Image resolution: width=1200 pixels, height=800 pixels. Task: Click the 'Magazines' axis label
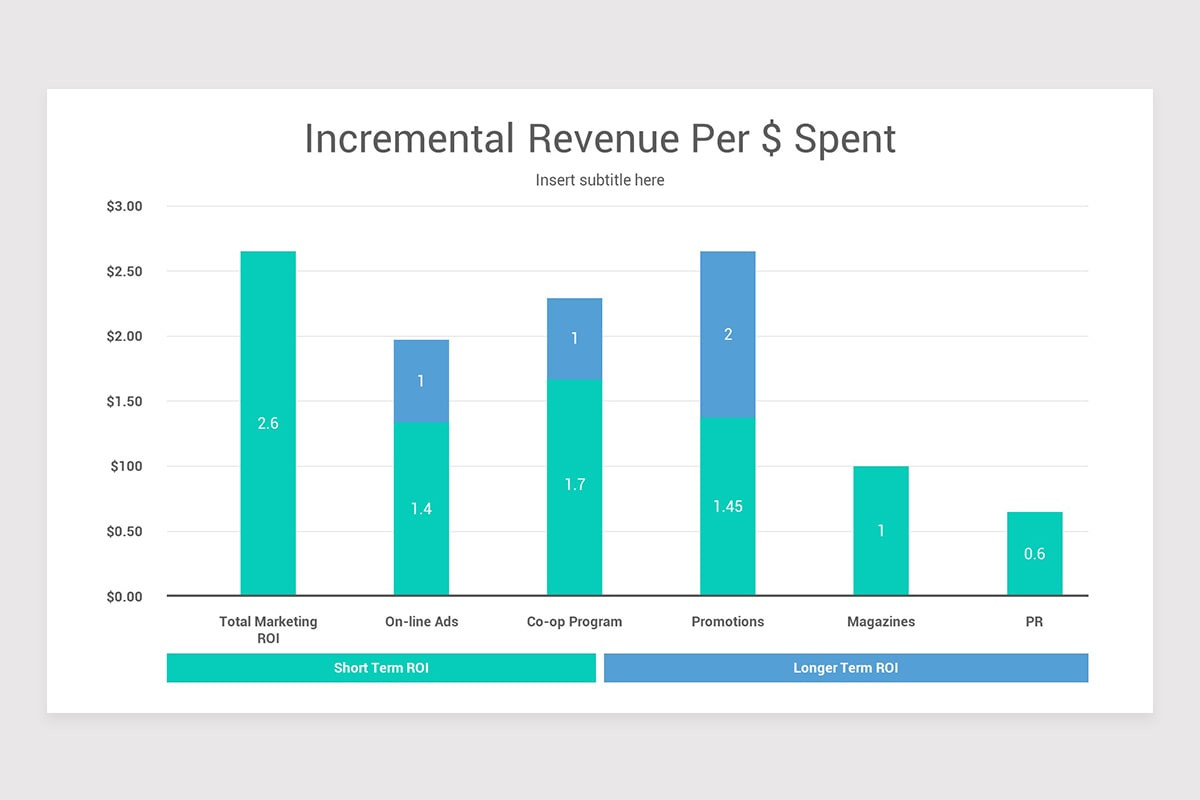(881, 622)
